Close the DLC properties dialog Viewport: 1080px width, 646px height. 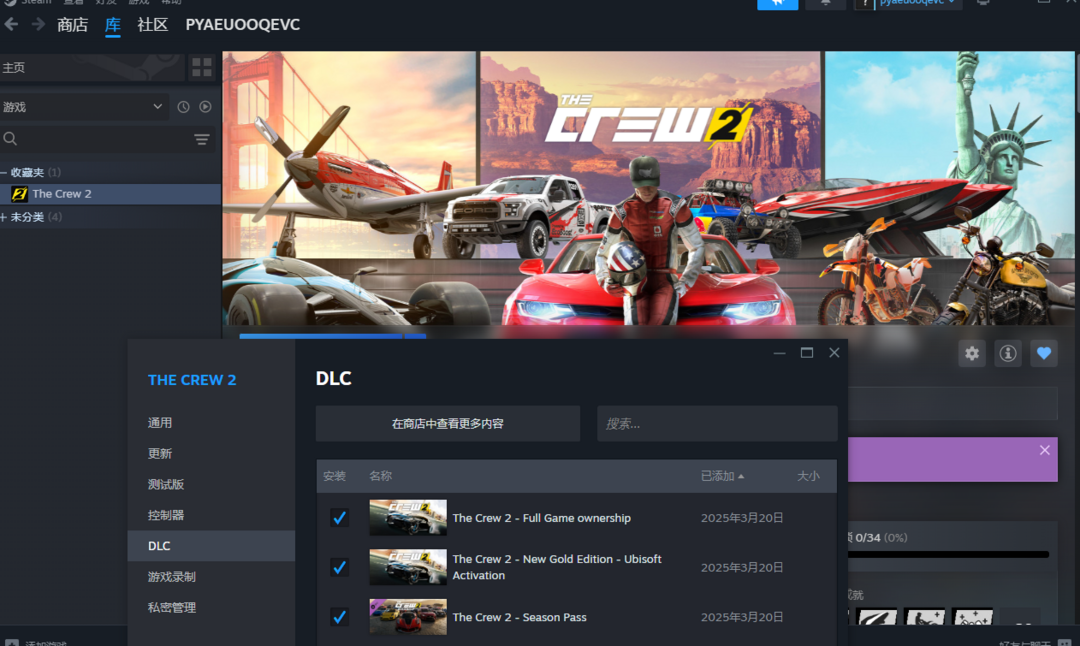[834, 353]
